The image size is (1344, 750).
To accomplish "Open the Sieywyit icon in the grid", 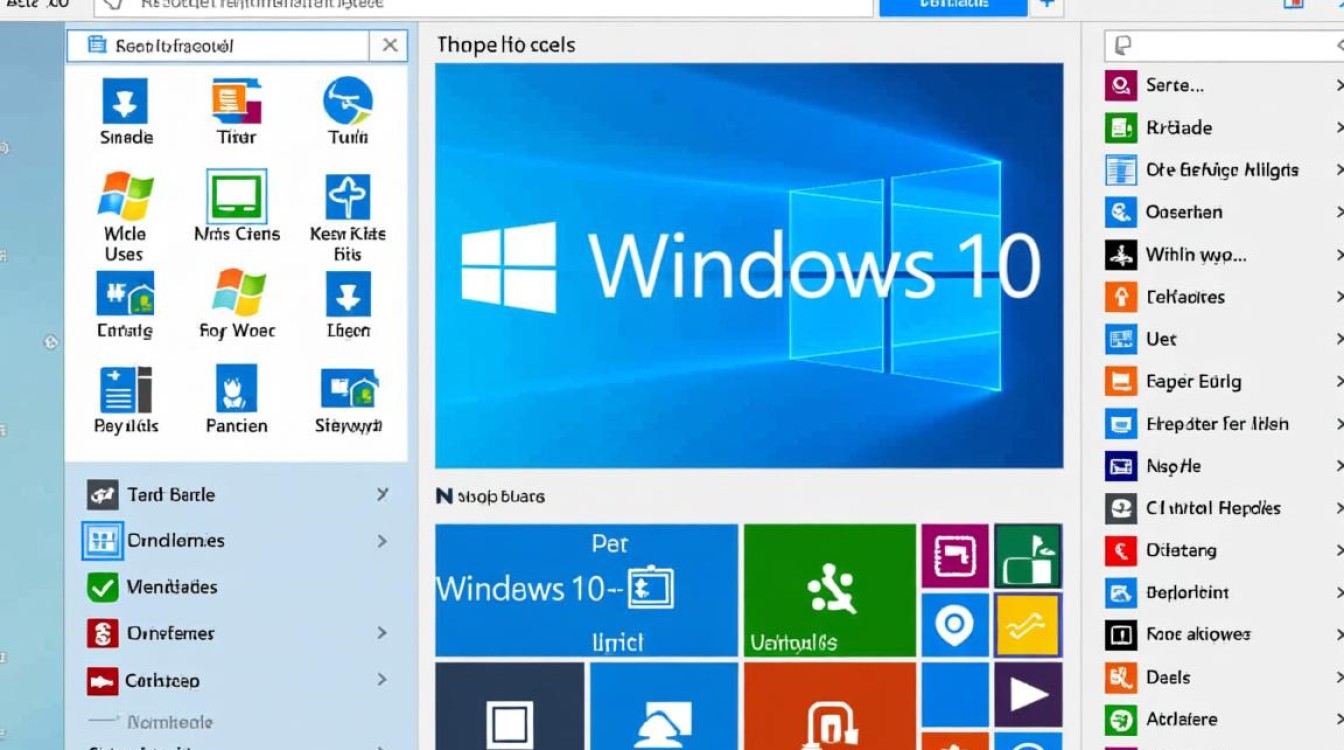I will (x=347, y=389).
